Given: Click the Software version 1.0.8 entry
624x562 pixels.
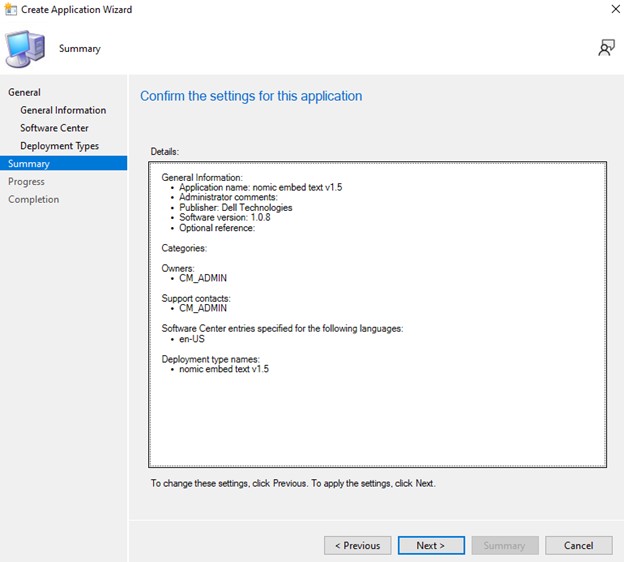Looking at the screenshot, I should pyautogui.click(x=225, y=218).
